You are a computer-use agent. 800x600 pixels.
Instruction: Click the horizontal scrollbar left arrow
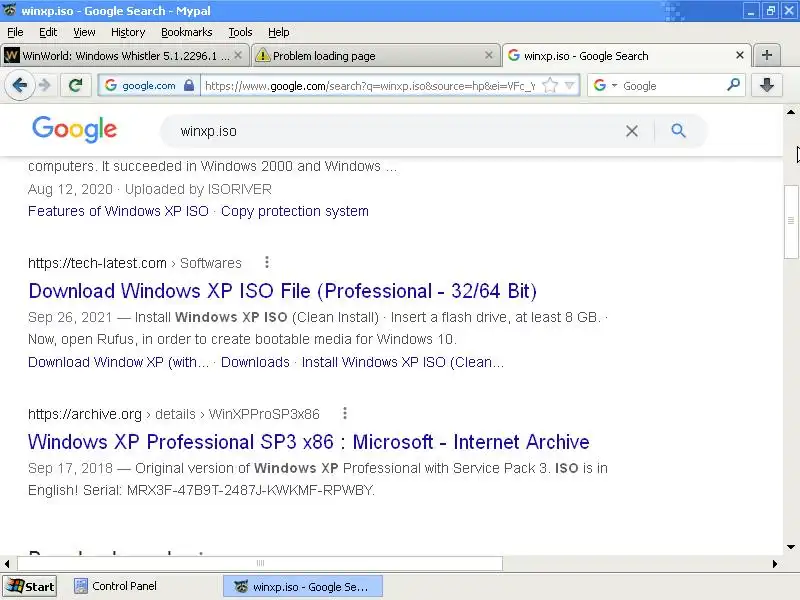point(7,564)
